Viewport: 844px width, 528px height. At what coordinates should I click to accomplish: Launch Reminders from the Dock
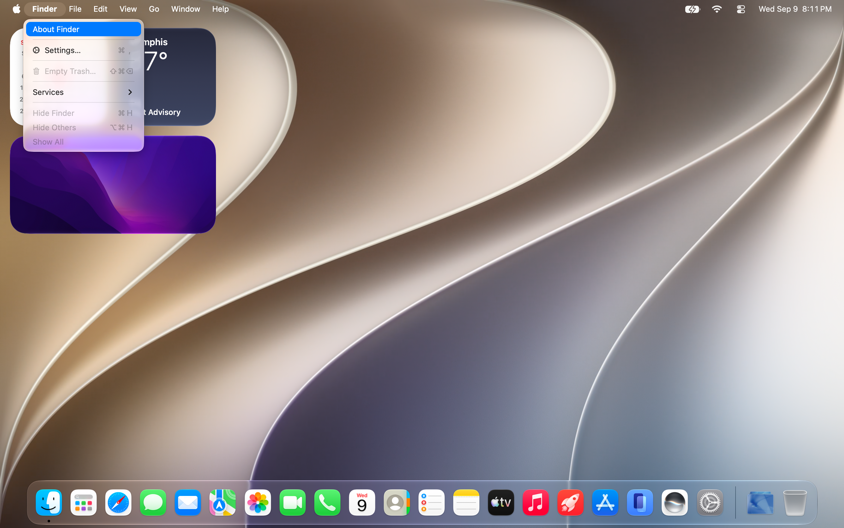[x=432, y=503]
